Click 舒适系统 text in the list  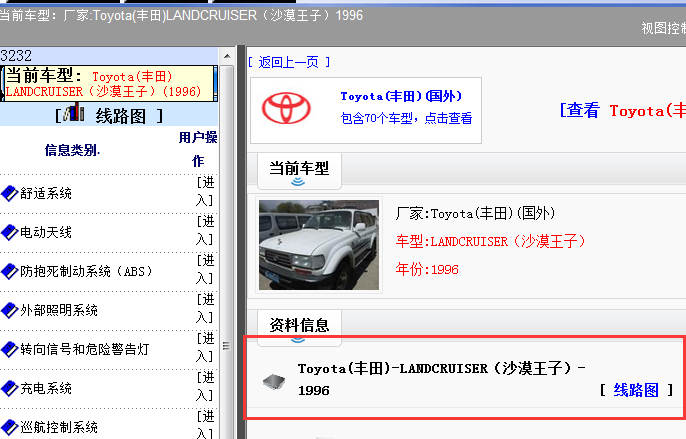[46, 193]
